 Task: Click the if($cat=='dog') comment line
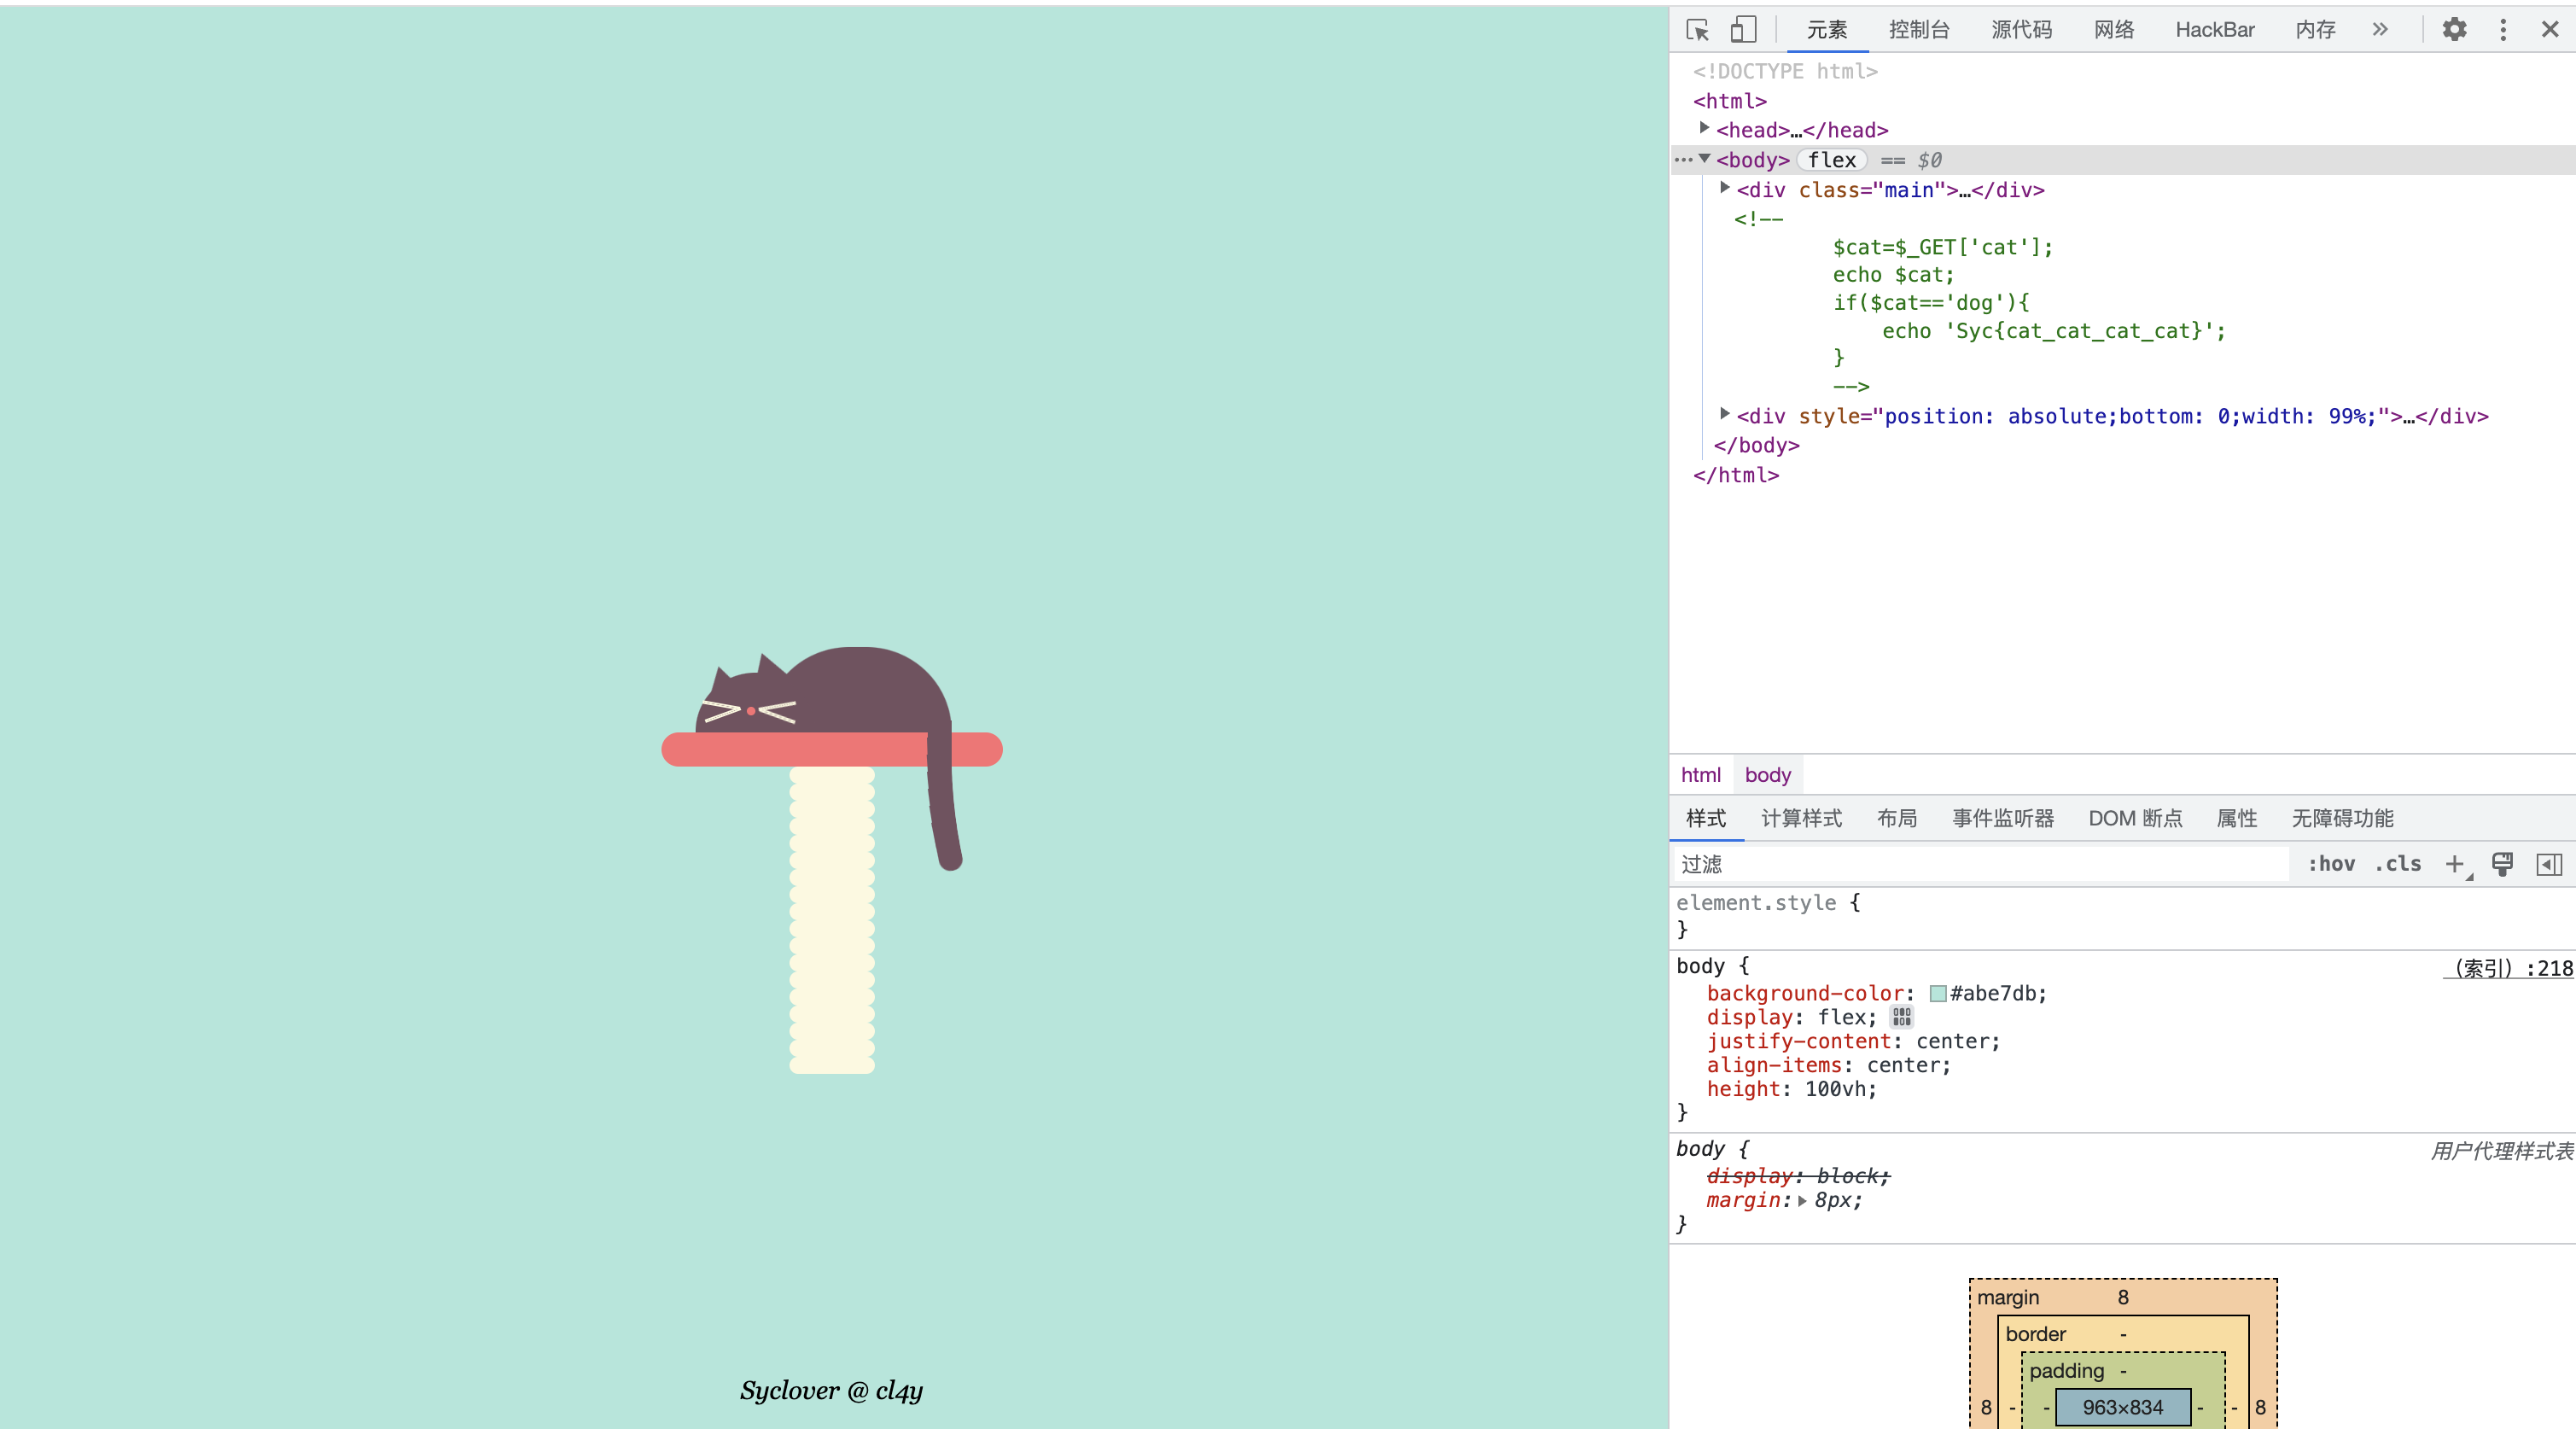pyautogui.click(x=1930, y=303)
